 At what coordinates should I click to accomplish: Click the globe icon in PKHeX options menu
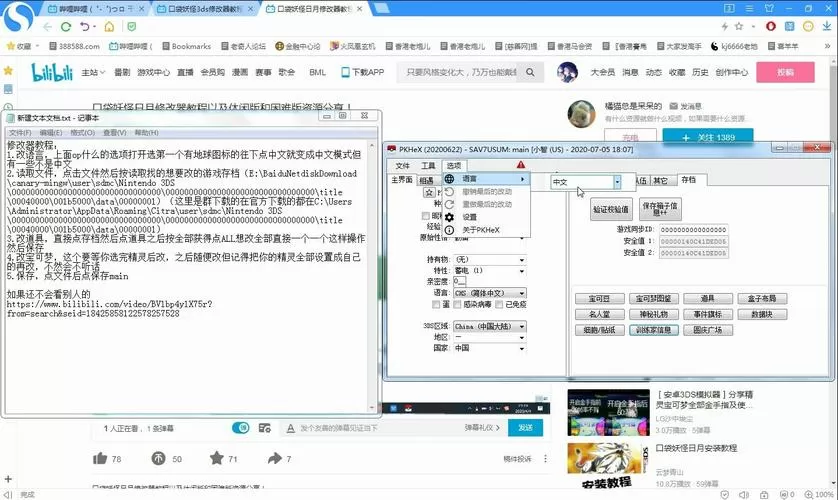[x=449, y=179]
